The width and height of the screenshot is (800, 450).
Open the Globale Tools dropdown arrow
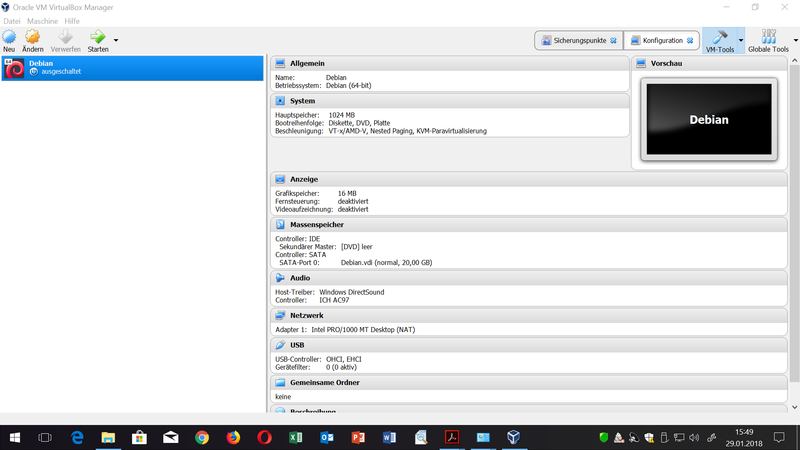(796, 40)
